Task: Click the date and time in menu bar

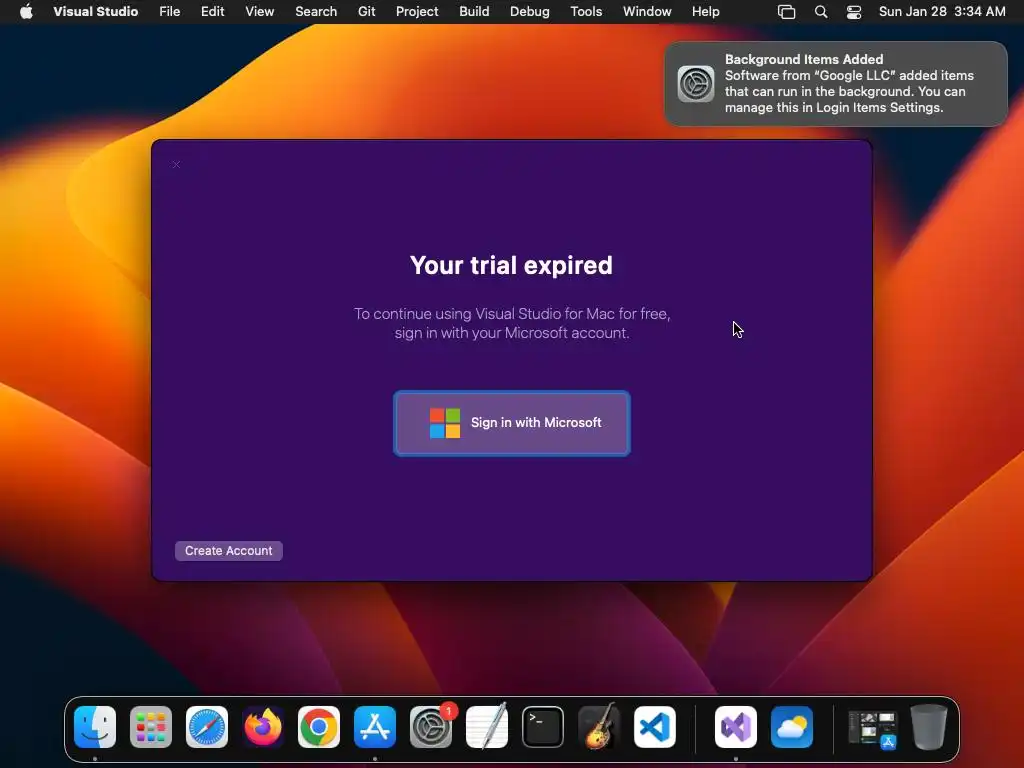Action: pos(942,12)
